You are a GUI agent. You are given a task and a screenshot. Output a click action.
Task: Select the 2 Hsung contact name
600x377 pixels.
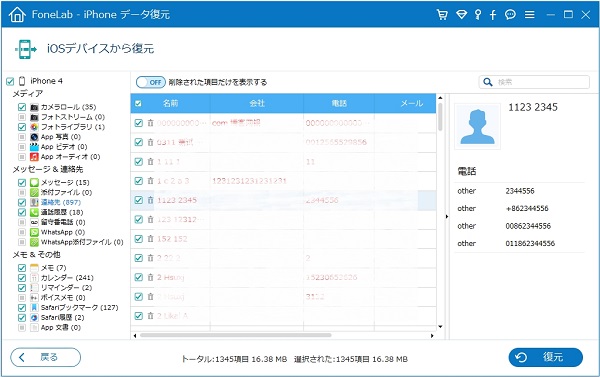click(x=171, y=277)
